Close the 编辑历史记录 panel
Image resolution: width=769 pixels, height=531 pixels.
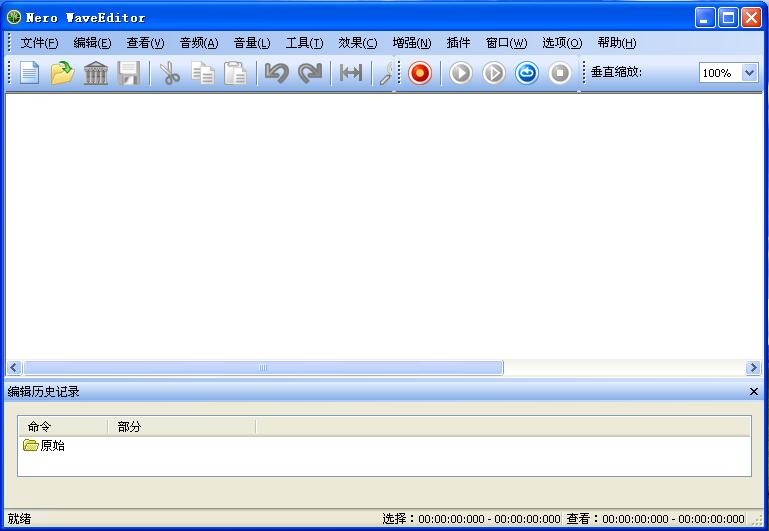tap(754, 391)
